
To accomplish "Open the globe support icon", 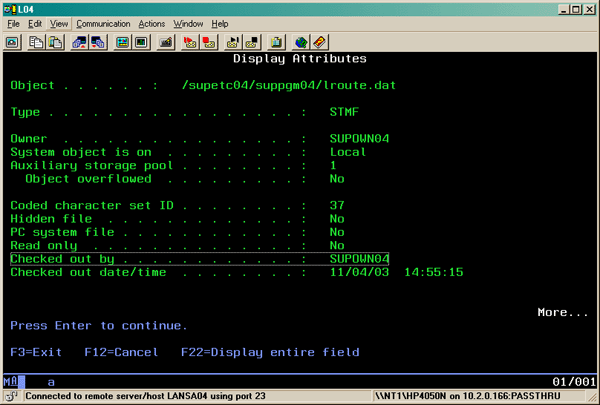I will click(x=300, y=42).
